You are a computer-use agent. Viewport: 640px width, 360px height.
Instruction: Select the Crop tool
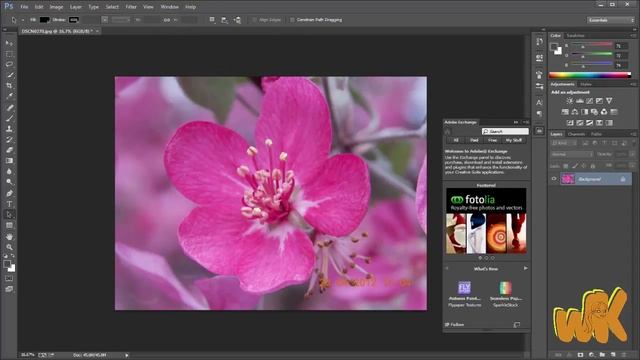coord(9,86)
